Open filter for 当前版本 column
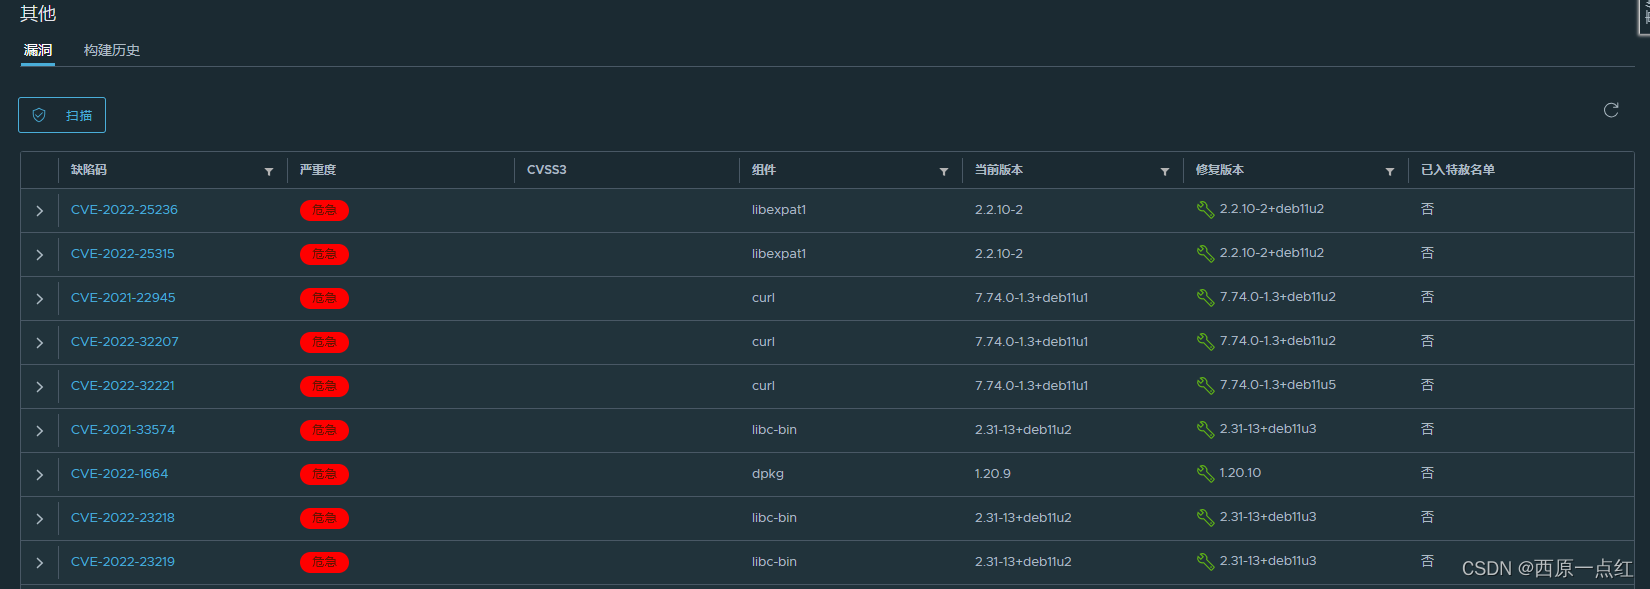 click(1165, 172)
